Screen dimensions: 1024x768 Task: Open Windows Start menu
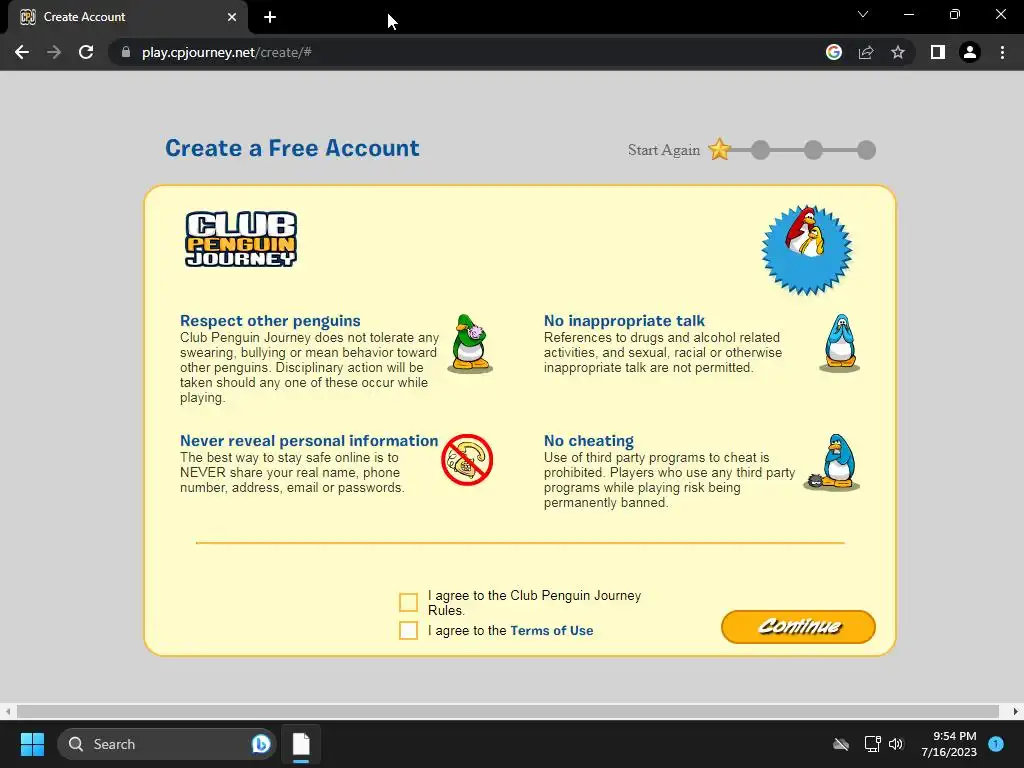coord(32,744)
